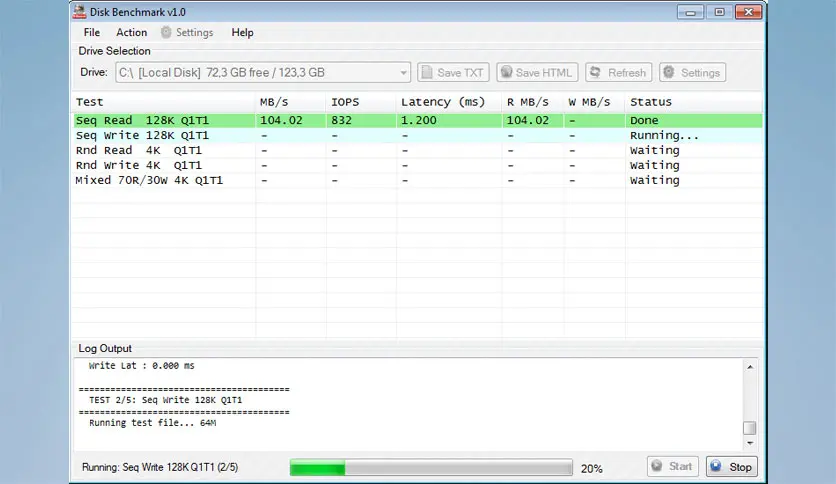This screenshot has height=484, width=836.
Task: Open the File menu
Action: point(92,33)
